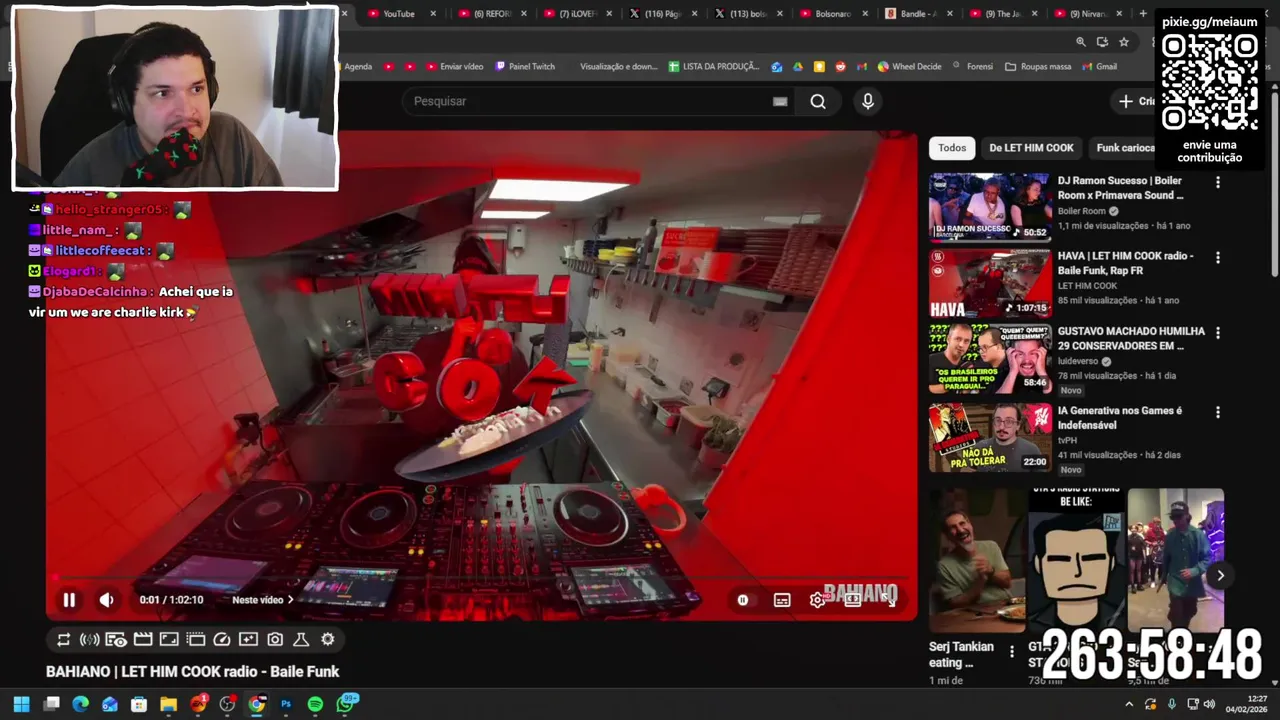Open DJ Ramon Sucesso Boiler Room thumbnail
Screen dimensions: 1280x720
pos(990,208)
